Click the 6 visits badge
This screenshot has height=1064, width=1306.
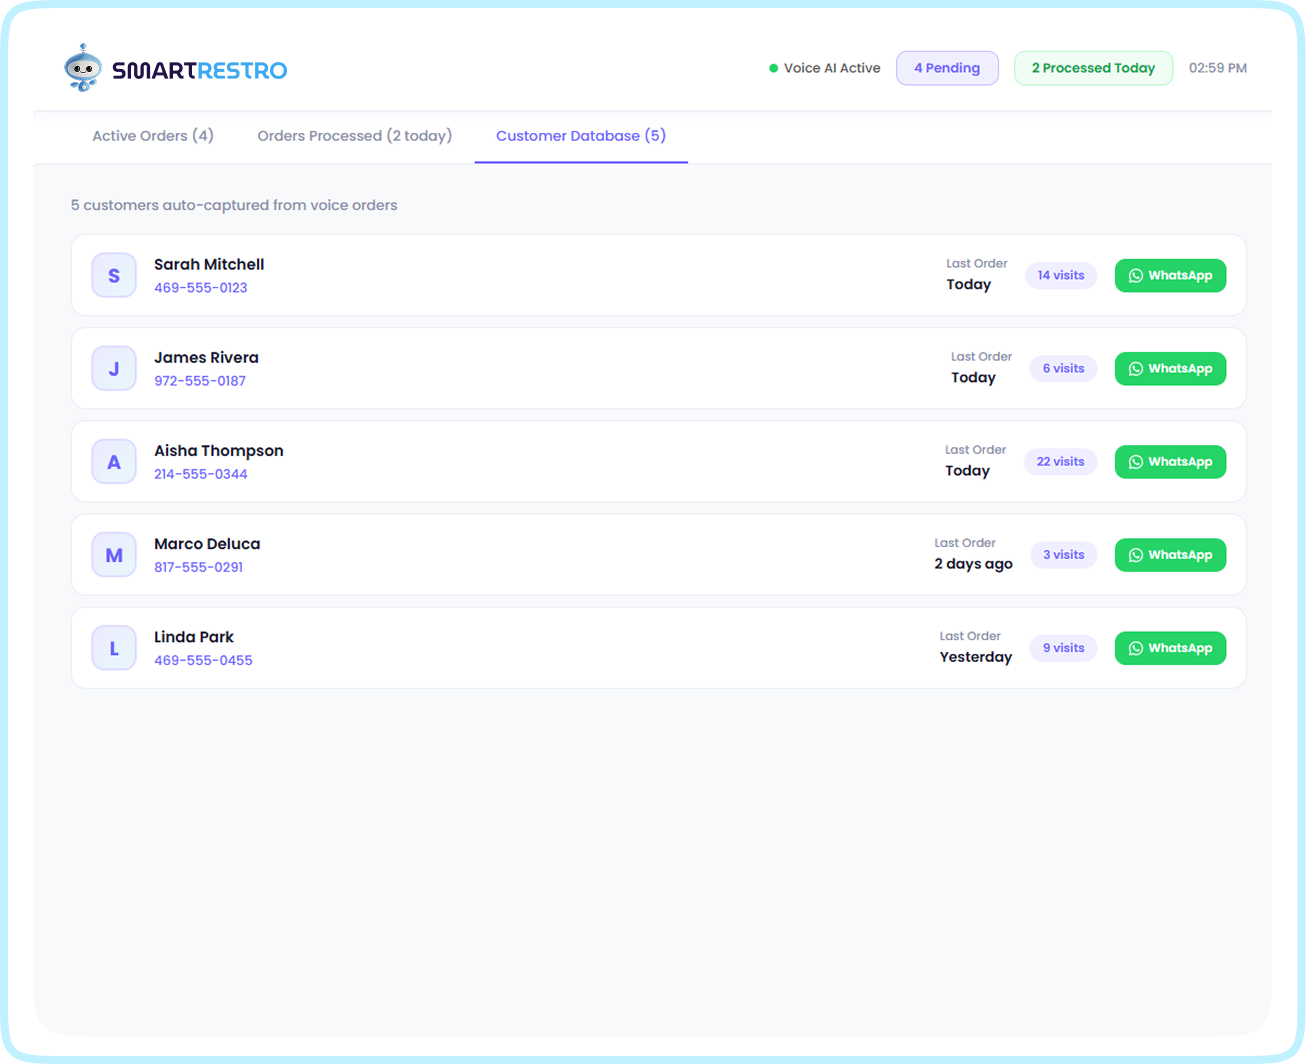(1063, 368)
